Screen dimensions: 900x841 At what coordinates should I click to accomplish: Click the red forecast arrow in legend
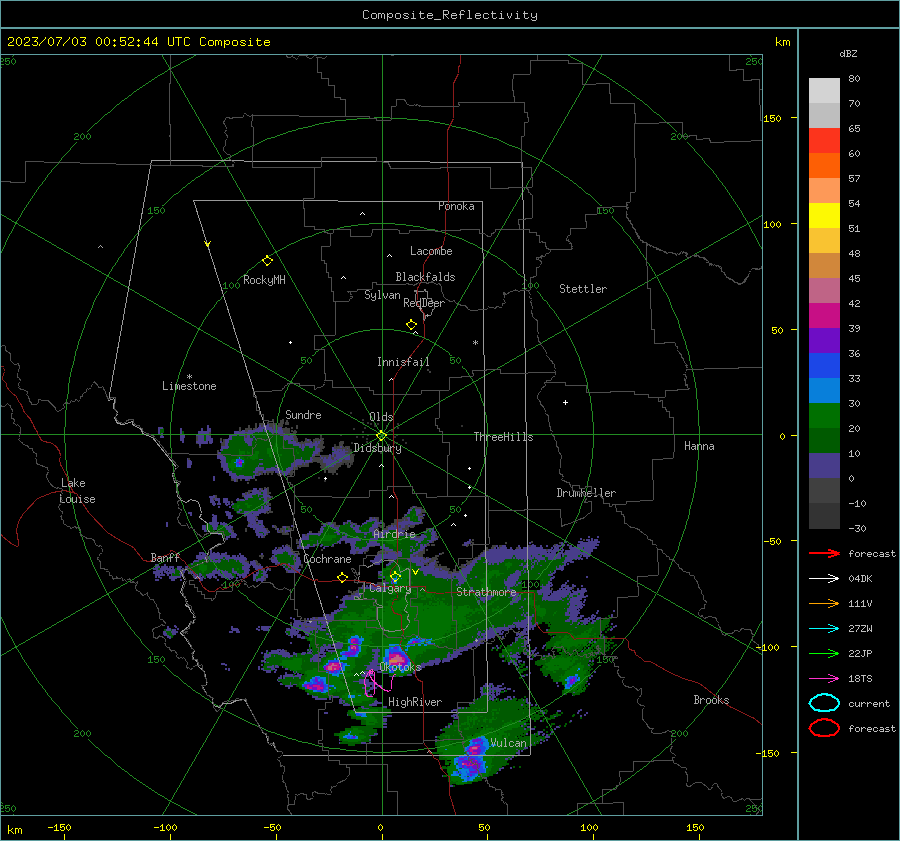[x=824, y=553]
